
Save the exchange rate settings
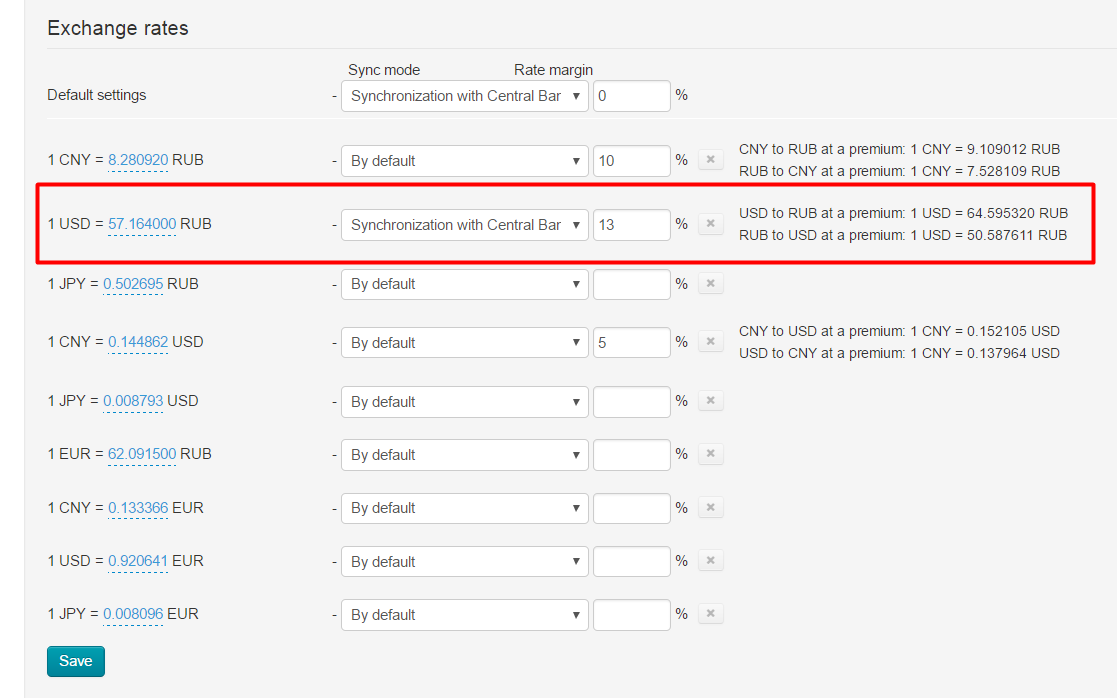76,661
